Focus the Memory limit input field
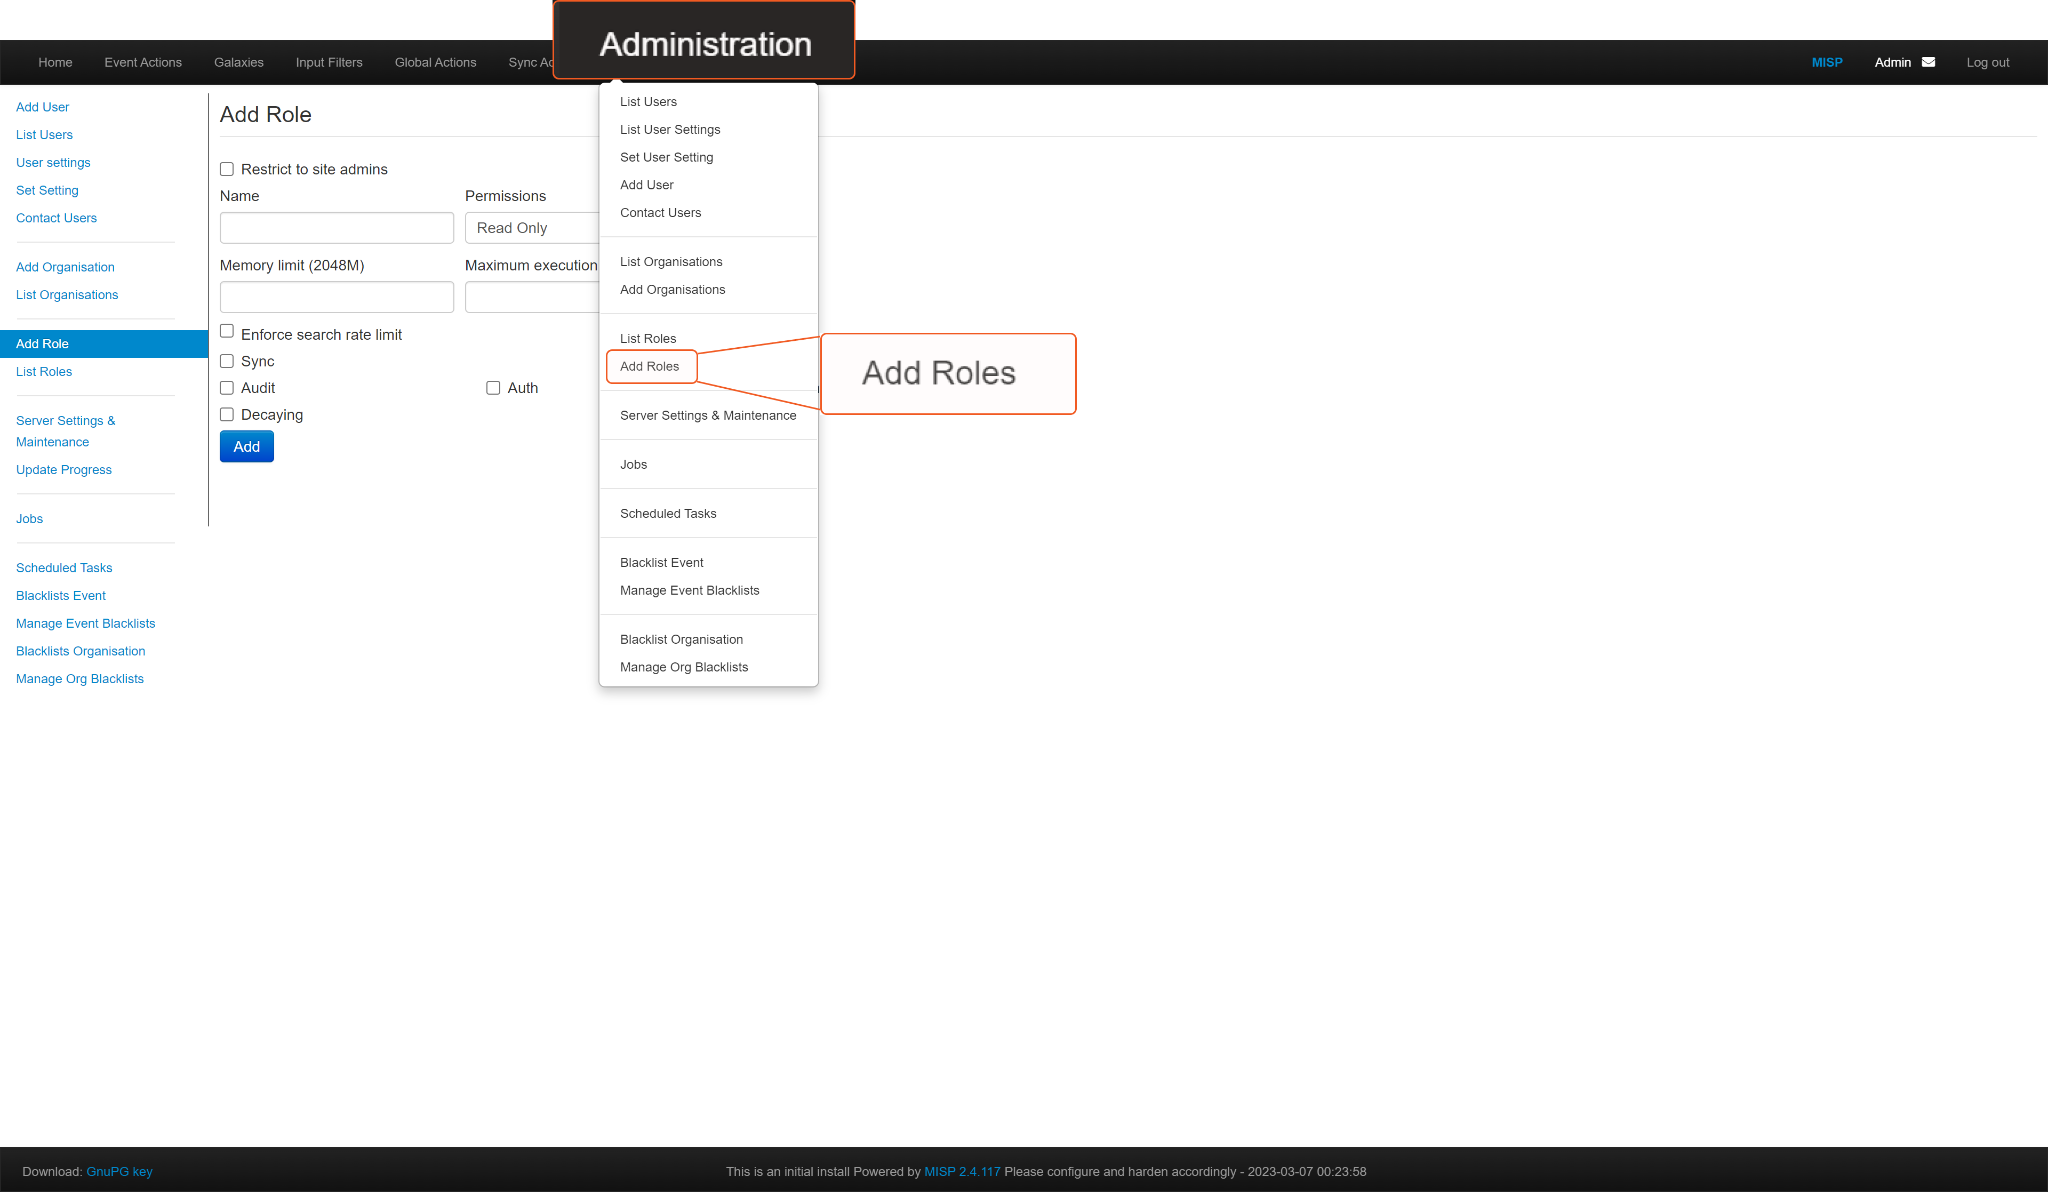Image resolution: width=2048 pixels, height=1192 pixels. pos(337,297)
